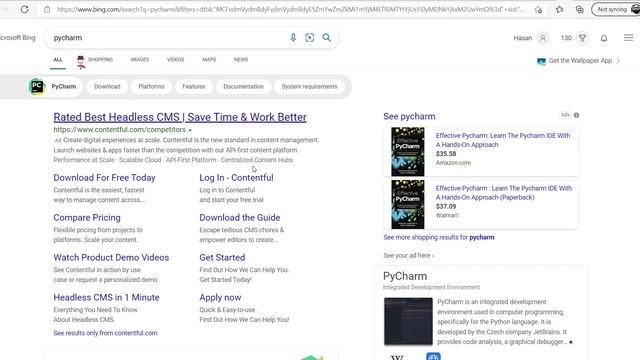Open Log In - Contentful link
Image resolution: width=640 pixels, height=360 pixels.
point(236,178)
